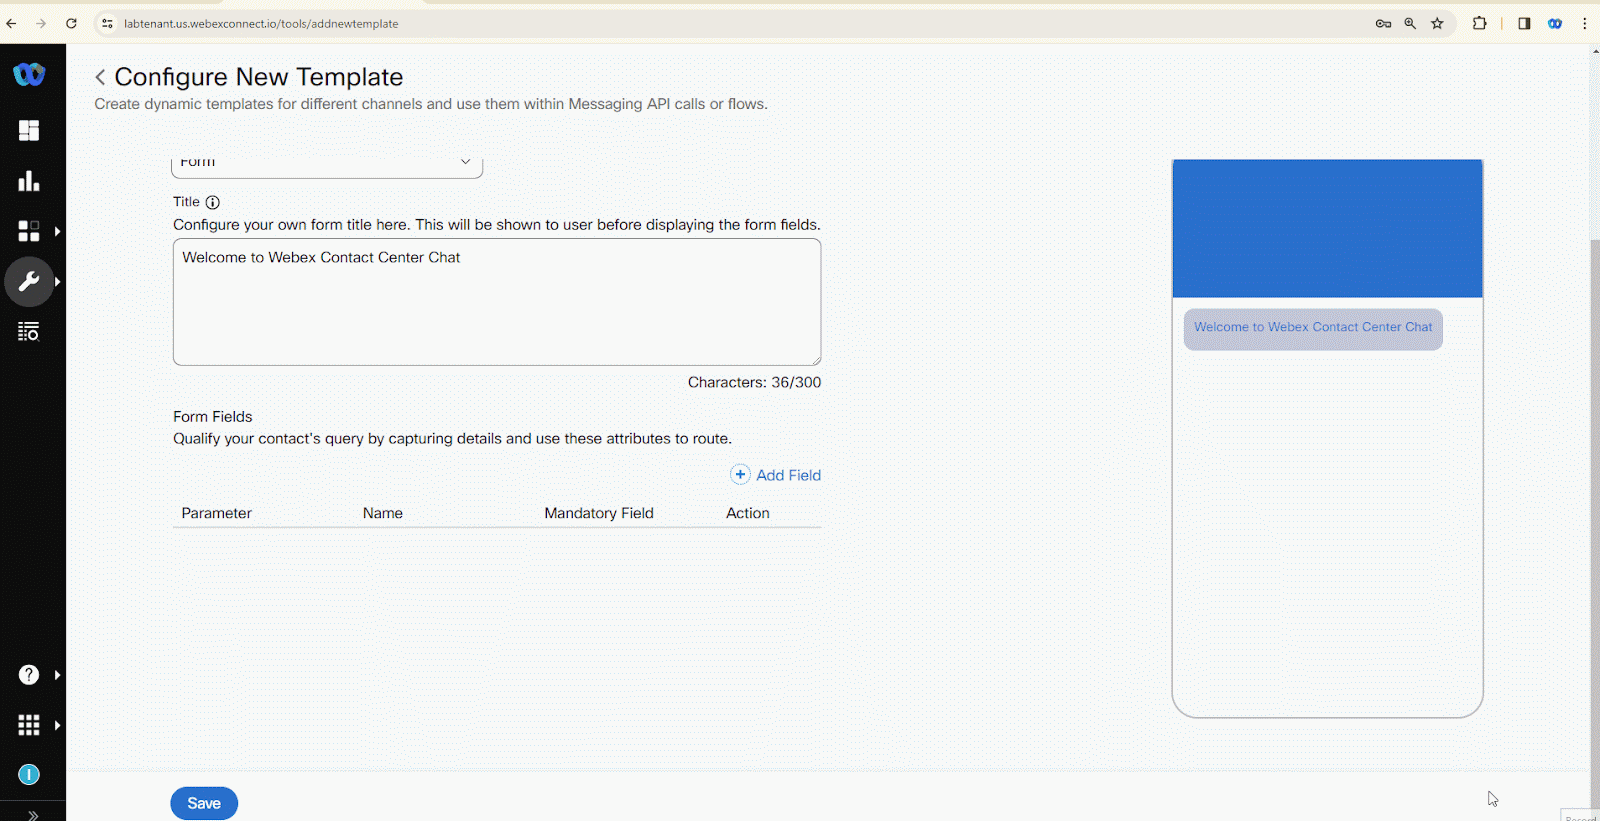Image resolution: width=1600 pixels, height=821 pixels.
Task: Open the Help question mark icon
Action: click(x=29, y=675)
